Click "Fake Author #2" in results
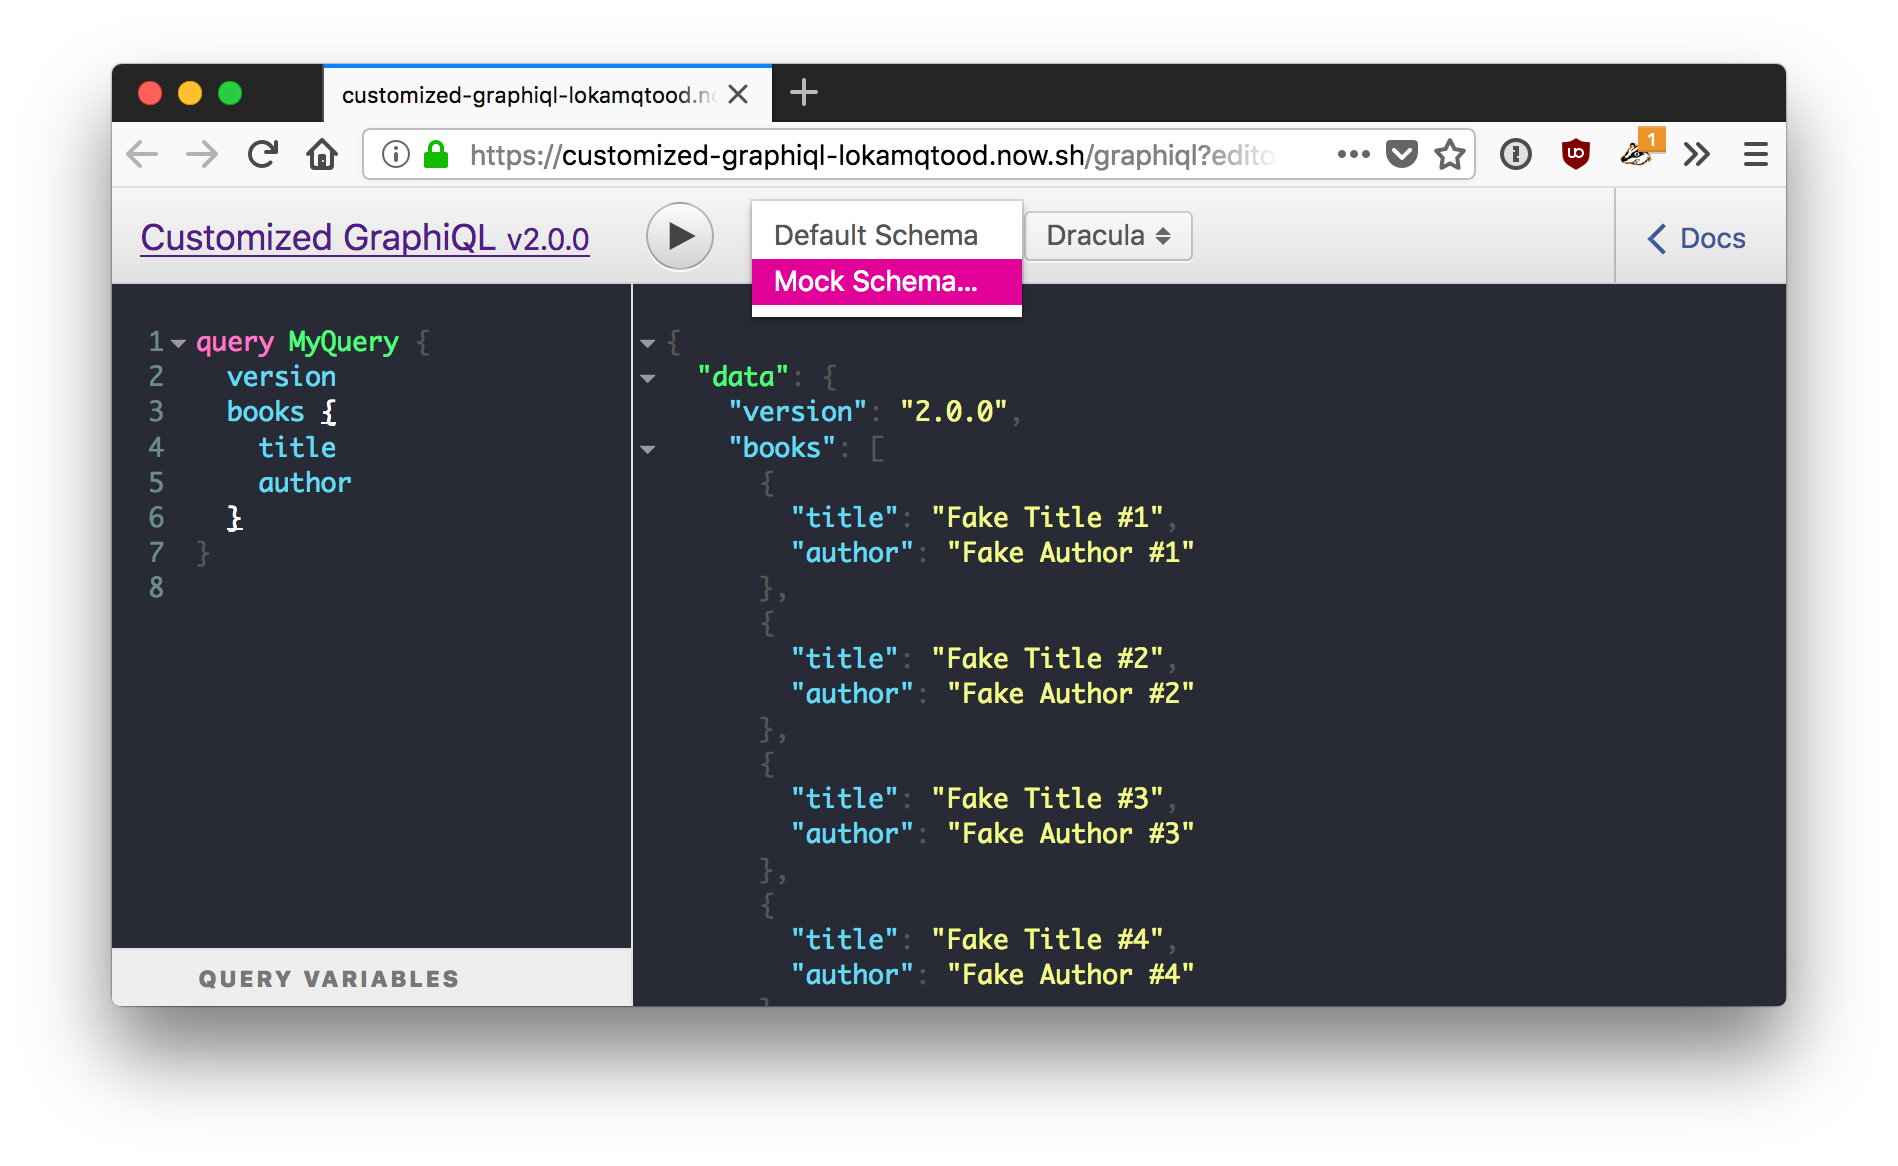 click(x=1070, y=693)
